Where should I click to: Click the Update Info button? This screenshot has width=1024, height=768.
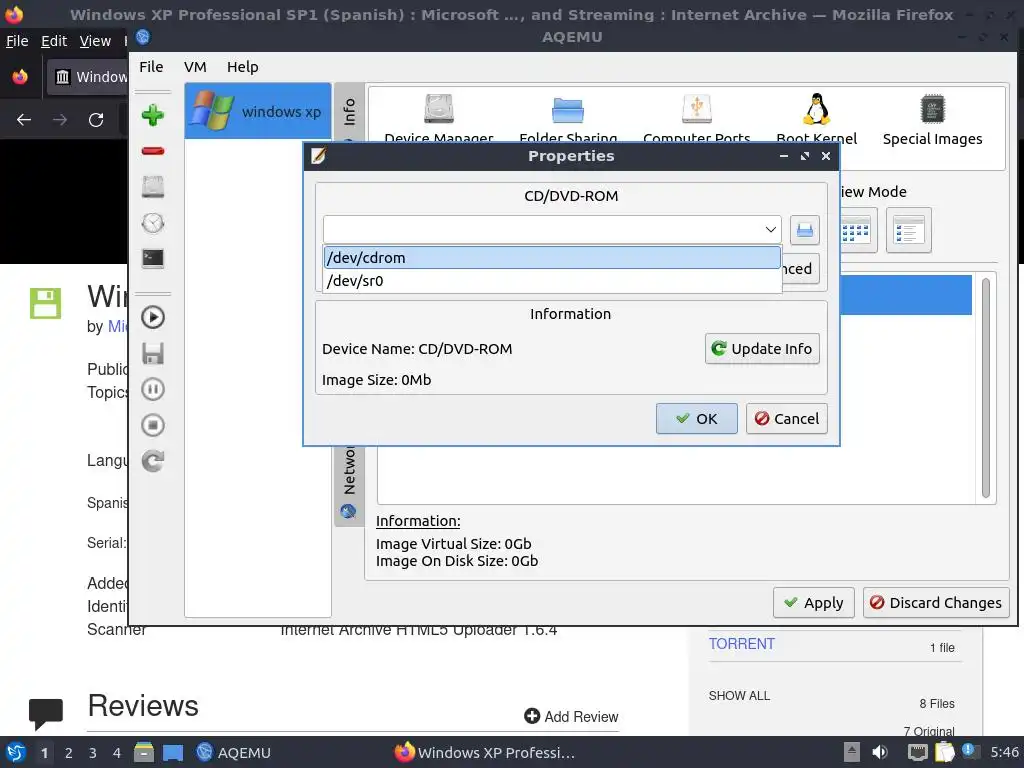tap(762, 349)
